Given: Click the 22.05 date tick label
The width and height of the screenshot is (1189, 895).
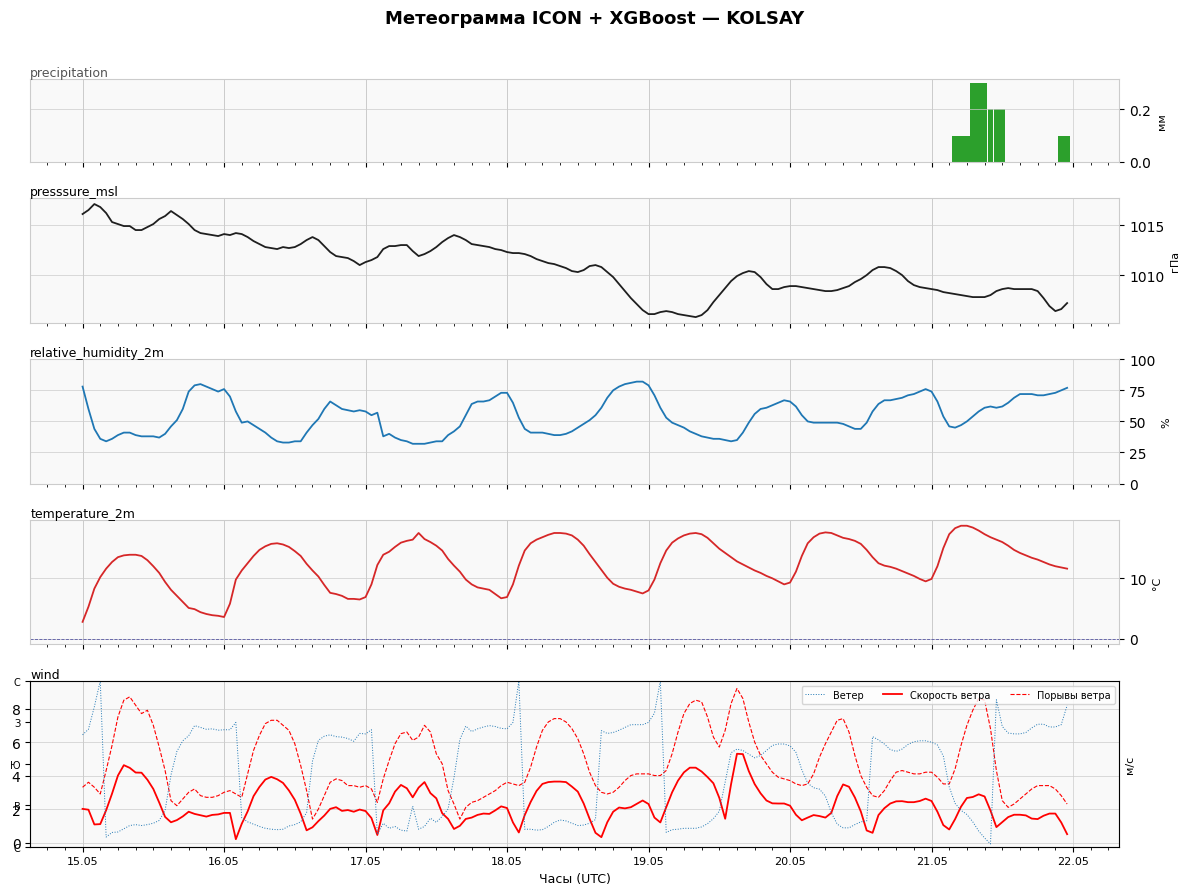Looking at the screenshot, I should point(1073,862).
